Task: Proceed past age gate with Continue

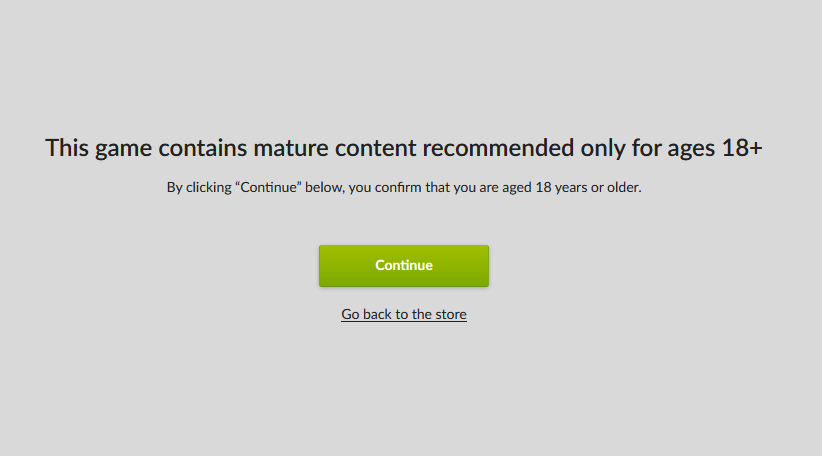Action: pos(404,266)
